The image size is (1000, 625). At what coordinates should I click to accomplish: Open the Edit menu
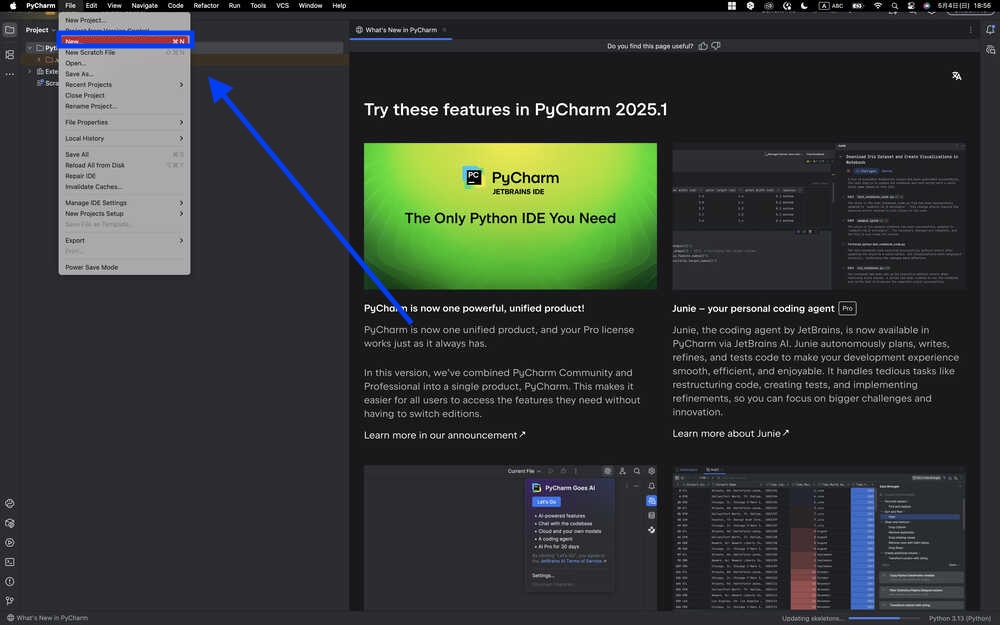[x=91, y=6]
